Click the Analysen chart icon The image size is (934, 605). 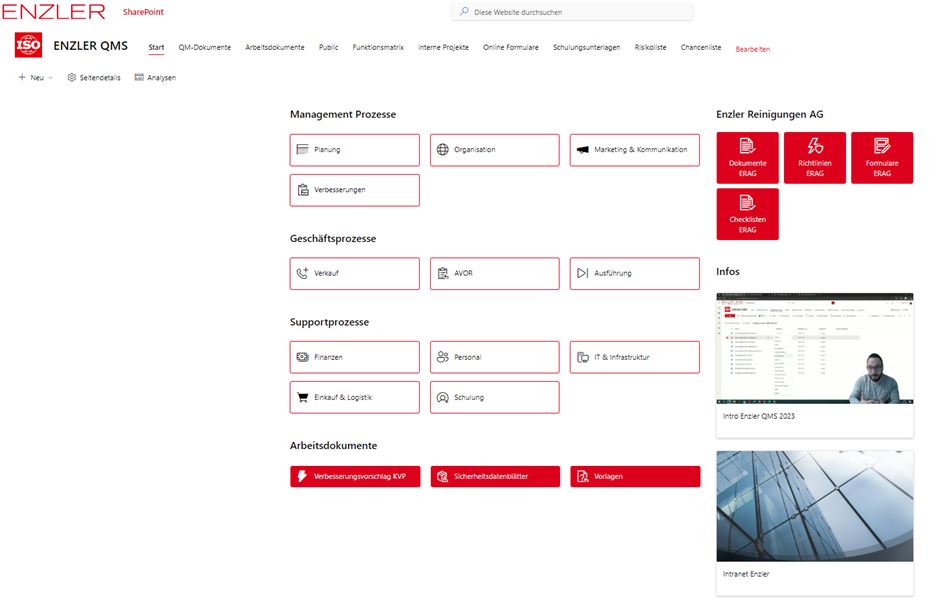pos(139,77)
